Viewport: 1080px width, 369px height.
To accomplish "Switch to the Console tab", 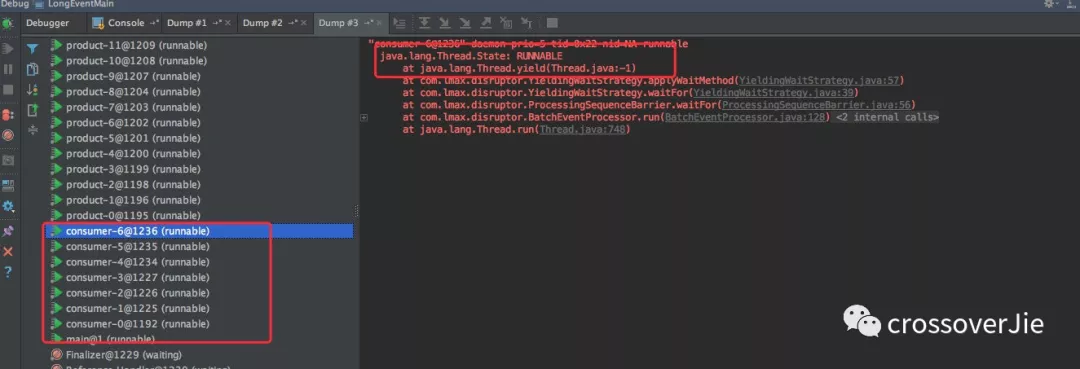I will pyautogui.click(x=125, y=23).
